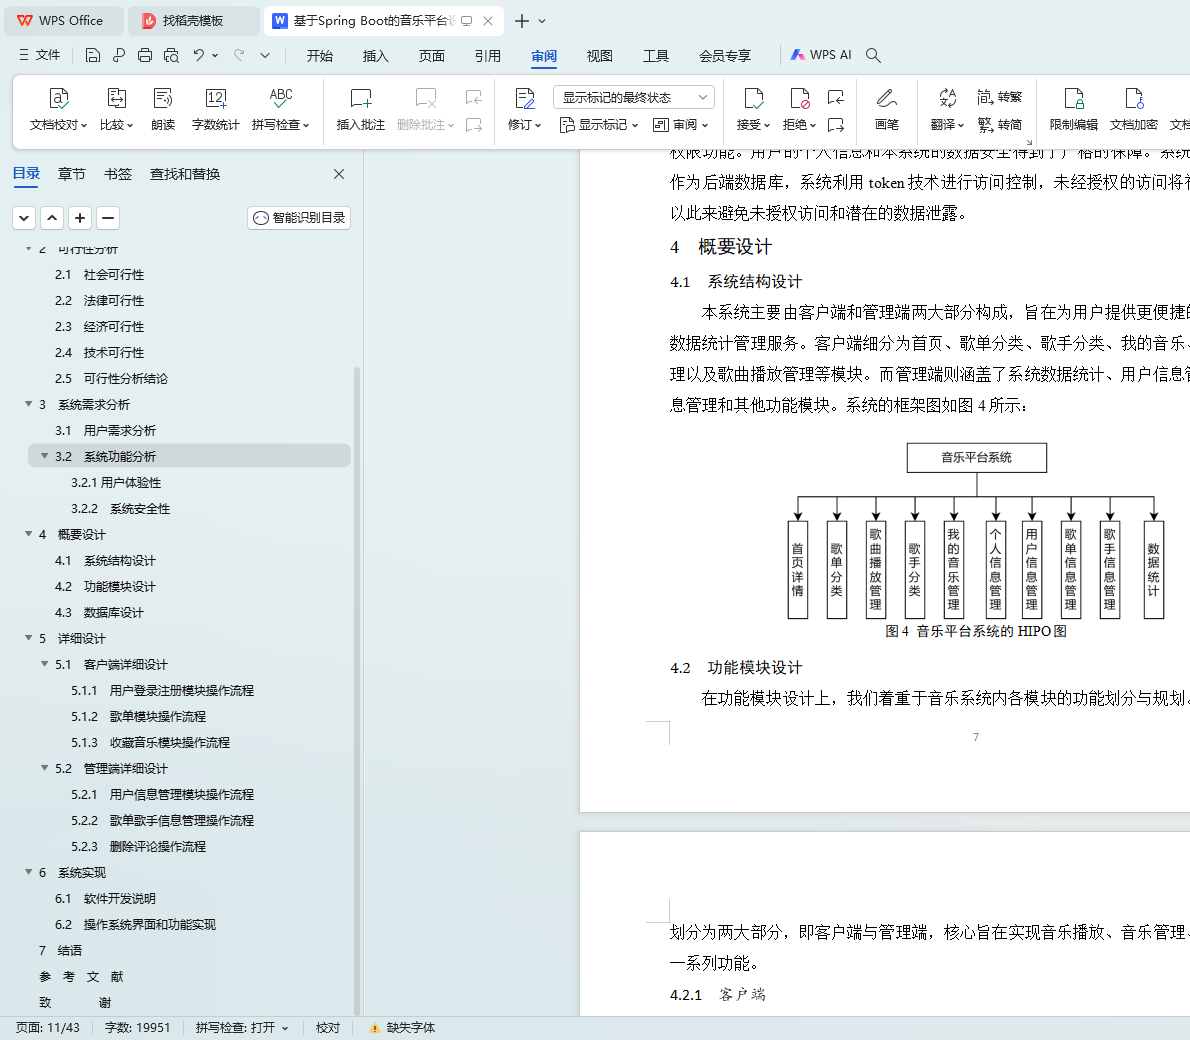Click the 页面: 11/43 page indicator
The height and width of the screenshot is (1040, 1190).
(x=48, y=1028)
